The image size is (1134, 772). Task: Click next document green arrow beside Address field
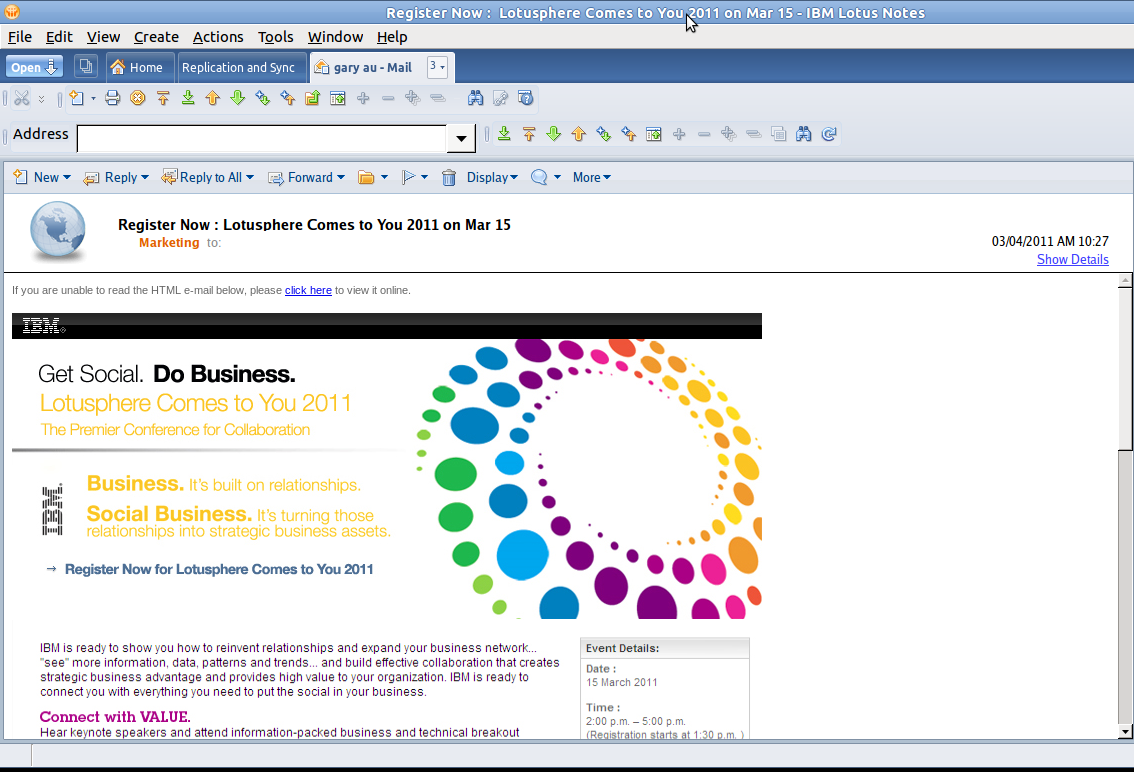tap(553, 134)
